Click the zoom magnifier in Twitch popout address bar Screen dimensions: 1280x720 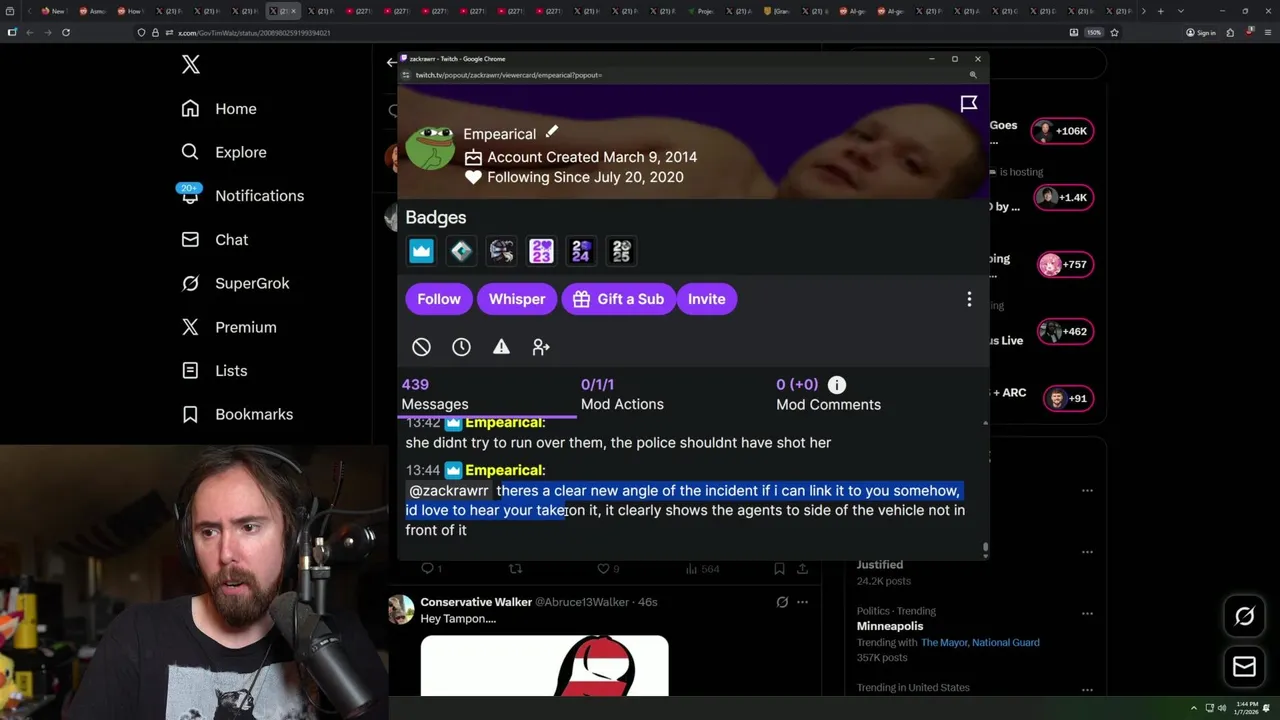point(973,75)
